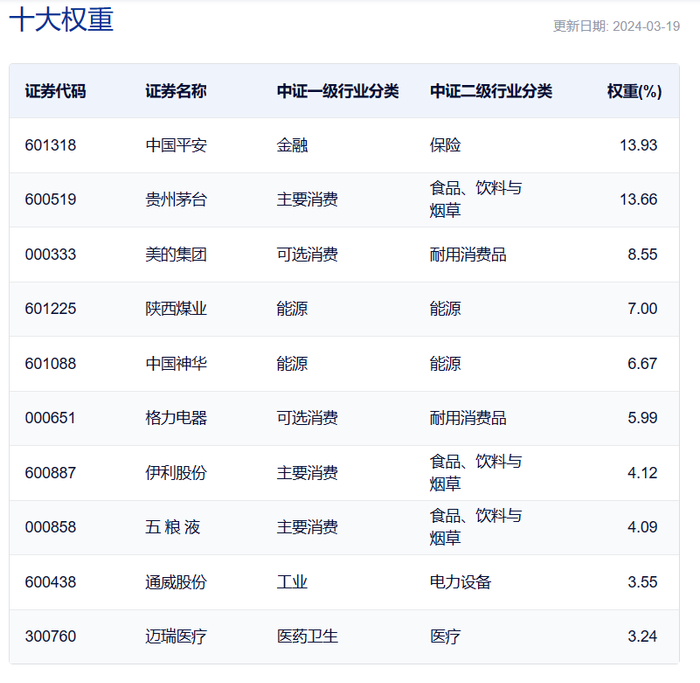The image size is (700, 683).
Task: Click 主要消费 in the 贵州茅台 row
Action: click(x=307, y=199)
